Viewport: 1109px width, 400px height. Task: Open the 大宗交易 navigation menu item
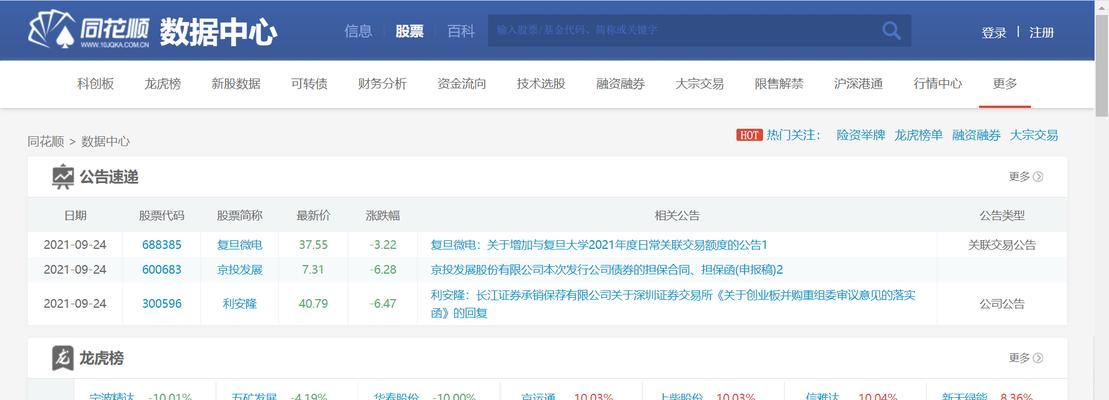699,83
